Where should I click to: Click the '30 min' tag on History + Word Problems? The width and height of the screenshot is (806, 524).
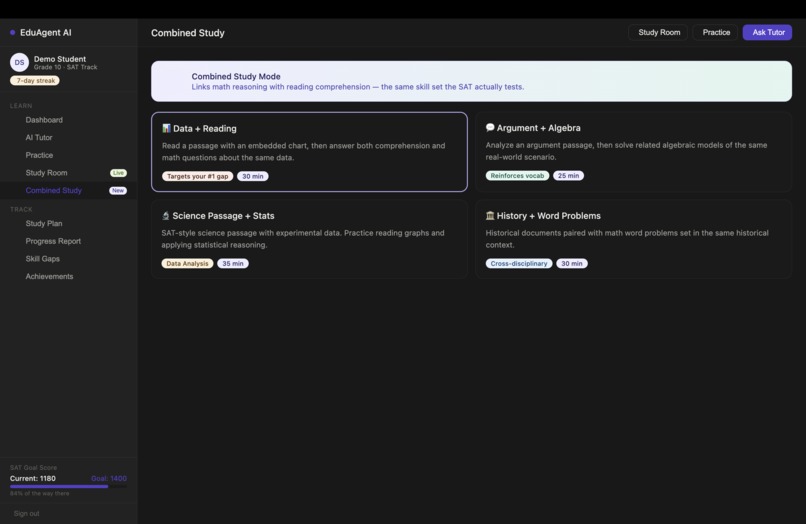572,263
